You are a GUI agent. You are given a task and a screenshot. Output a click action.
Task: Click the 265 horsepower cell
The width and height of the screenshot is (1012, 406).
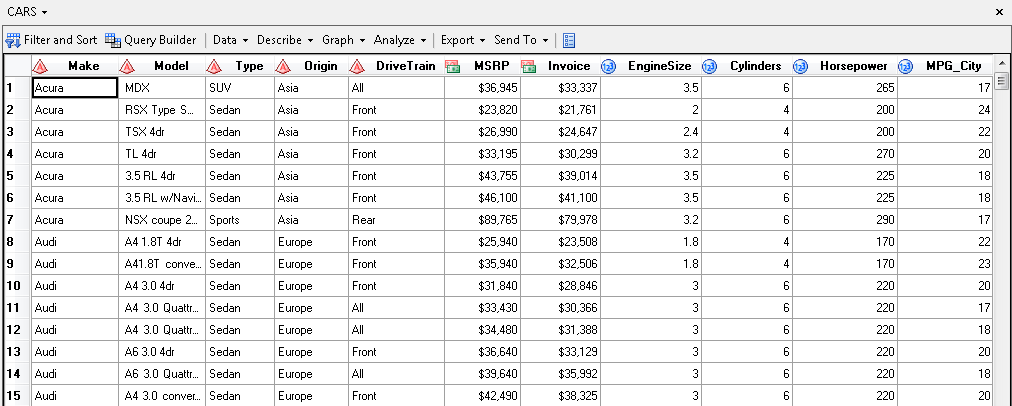tap(845, 88)
